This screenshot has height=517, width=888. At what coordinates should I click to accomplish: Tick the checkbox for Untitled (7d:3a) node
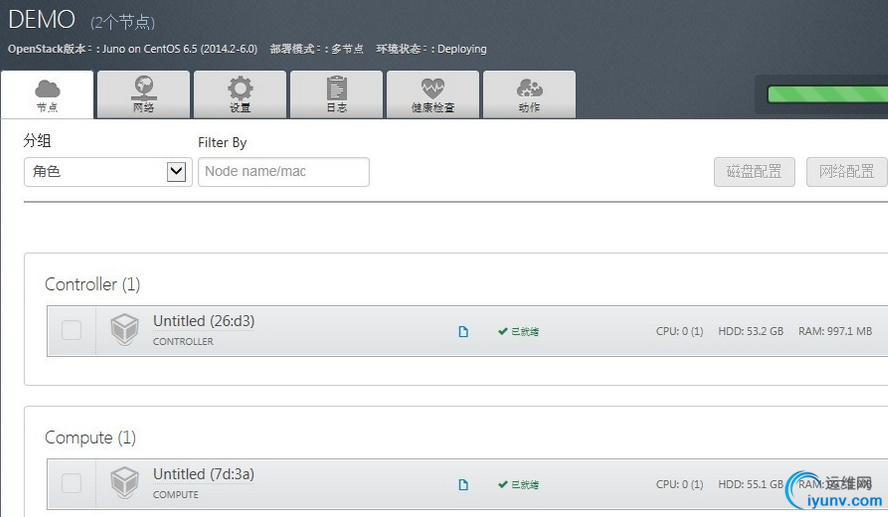pyautogui.click(x=71, y=484)
